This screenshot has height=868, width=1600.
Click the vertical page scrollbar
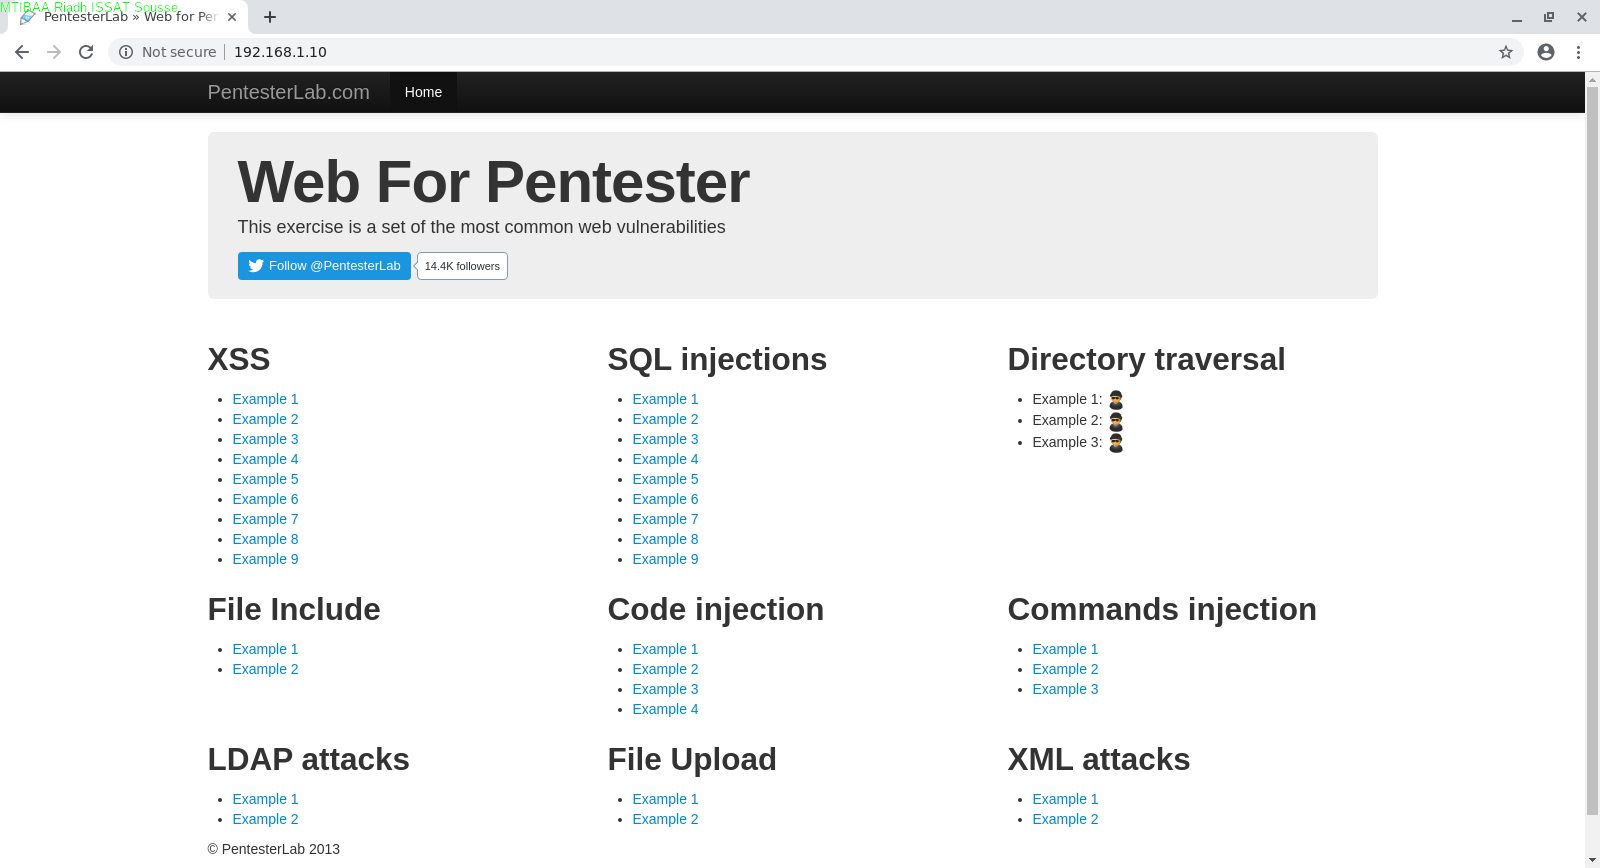click(1592, 450)
